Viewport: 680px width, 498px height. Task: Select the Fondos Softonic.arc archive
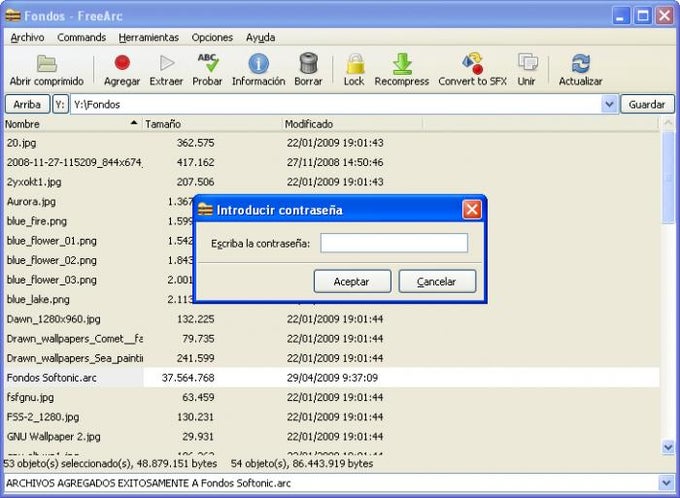coord(52,378)
